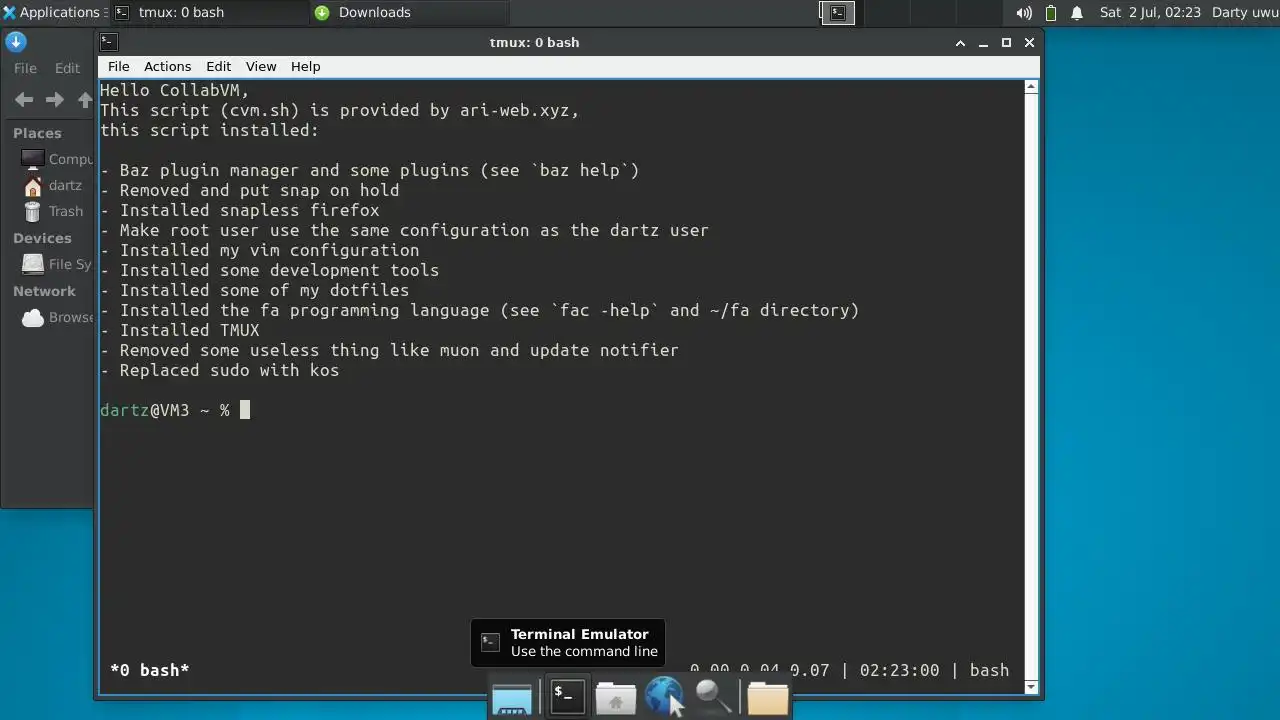Open the notifications bell icon

point(1077,13)
